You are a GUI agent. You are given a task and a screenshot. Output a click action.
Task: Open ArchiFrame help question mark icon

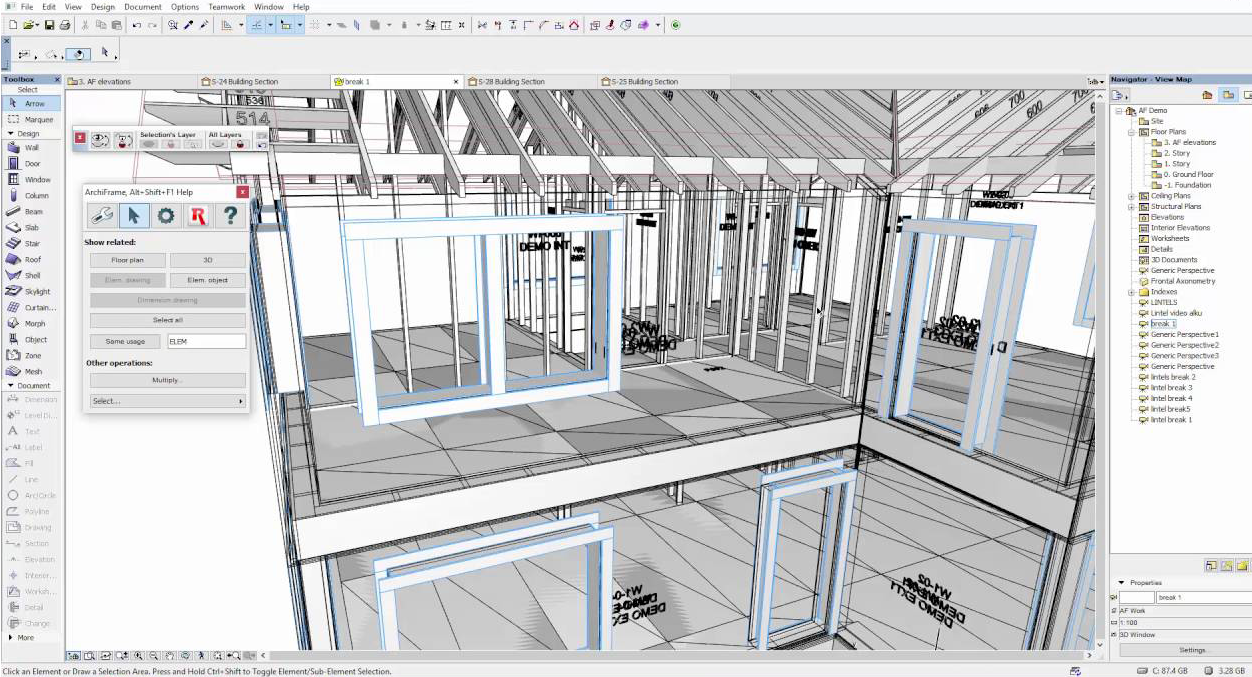point(231,215)
